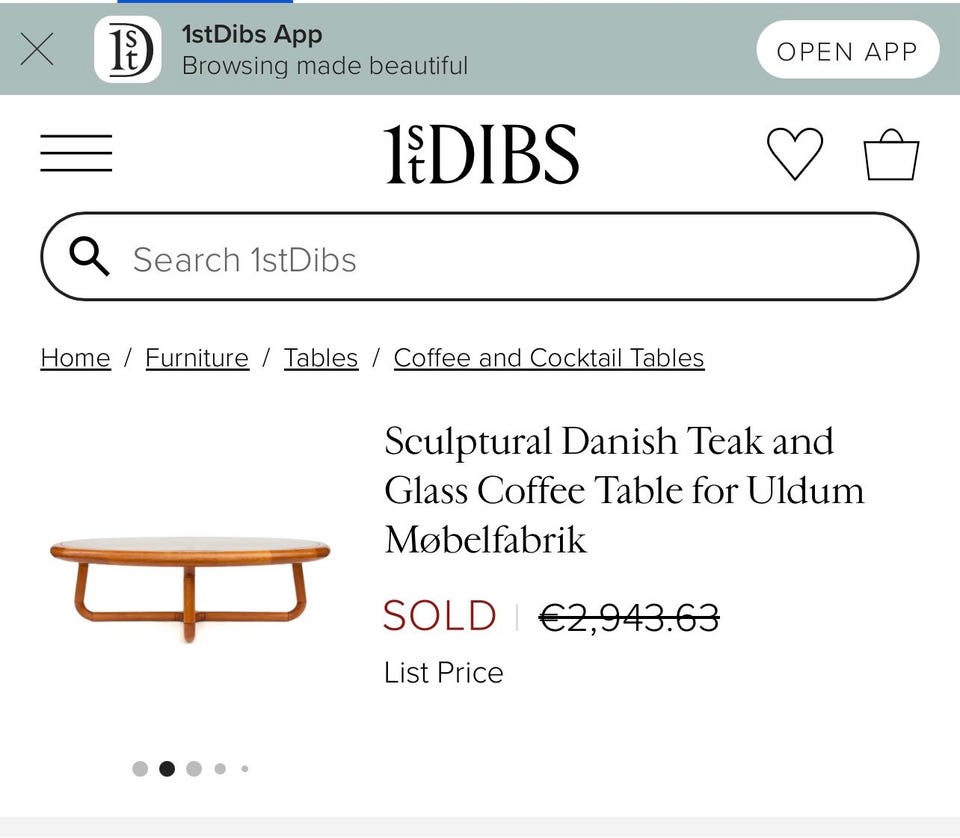Screen dimensions: 960x838
Task: Open favorites with the heart icon
Action: [795, 154]
